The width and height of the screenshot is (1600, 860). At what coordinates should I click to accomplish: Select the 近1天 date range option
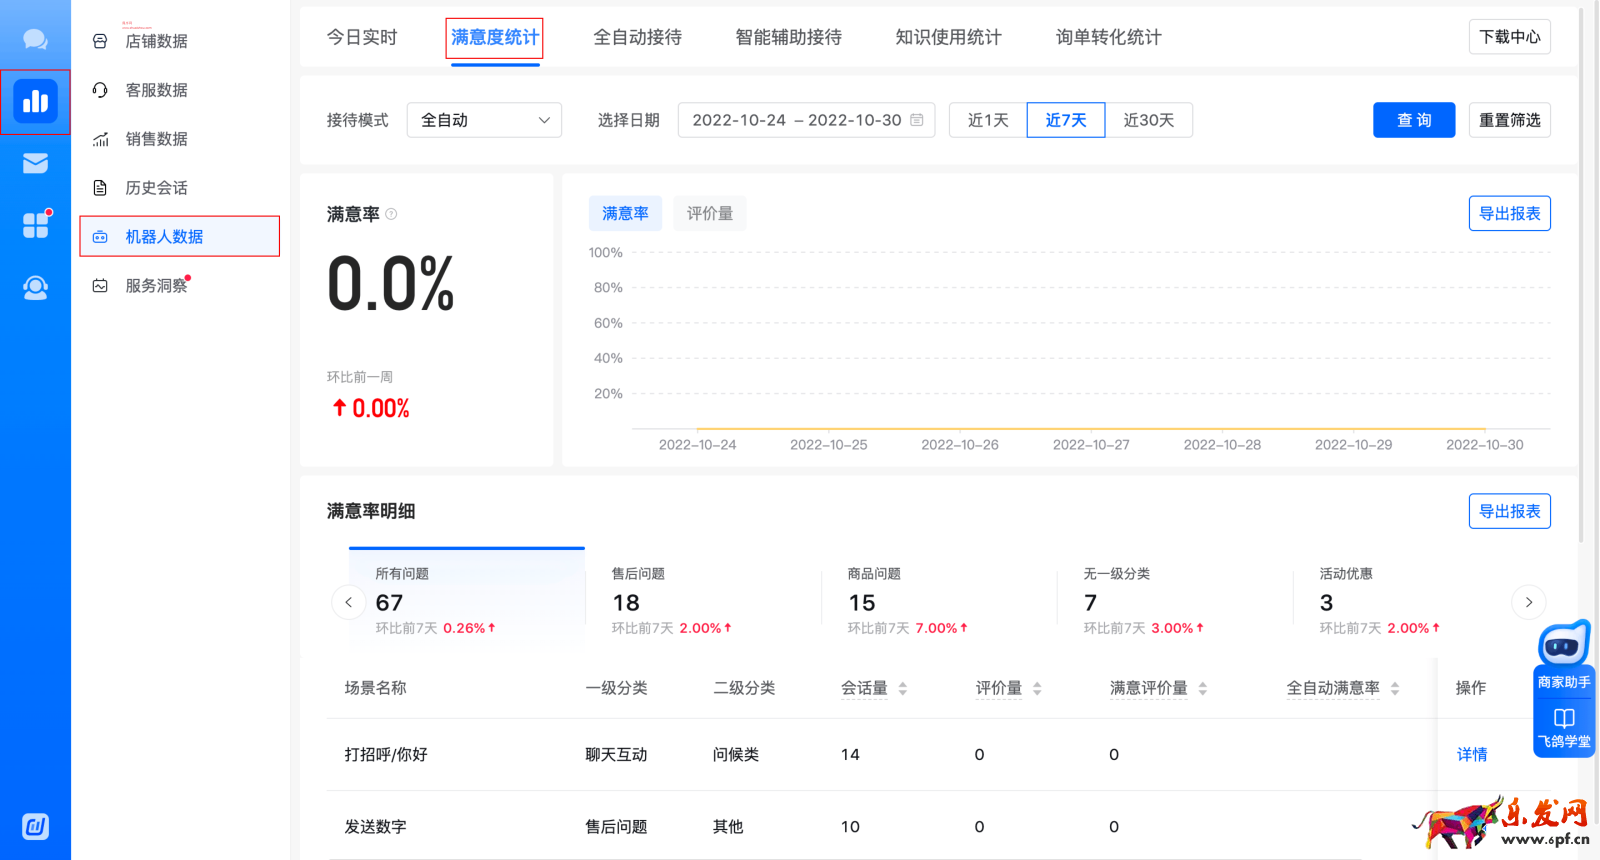point(988,120)
